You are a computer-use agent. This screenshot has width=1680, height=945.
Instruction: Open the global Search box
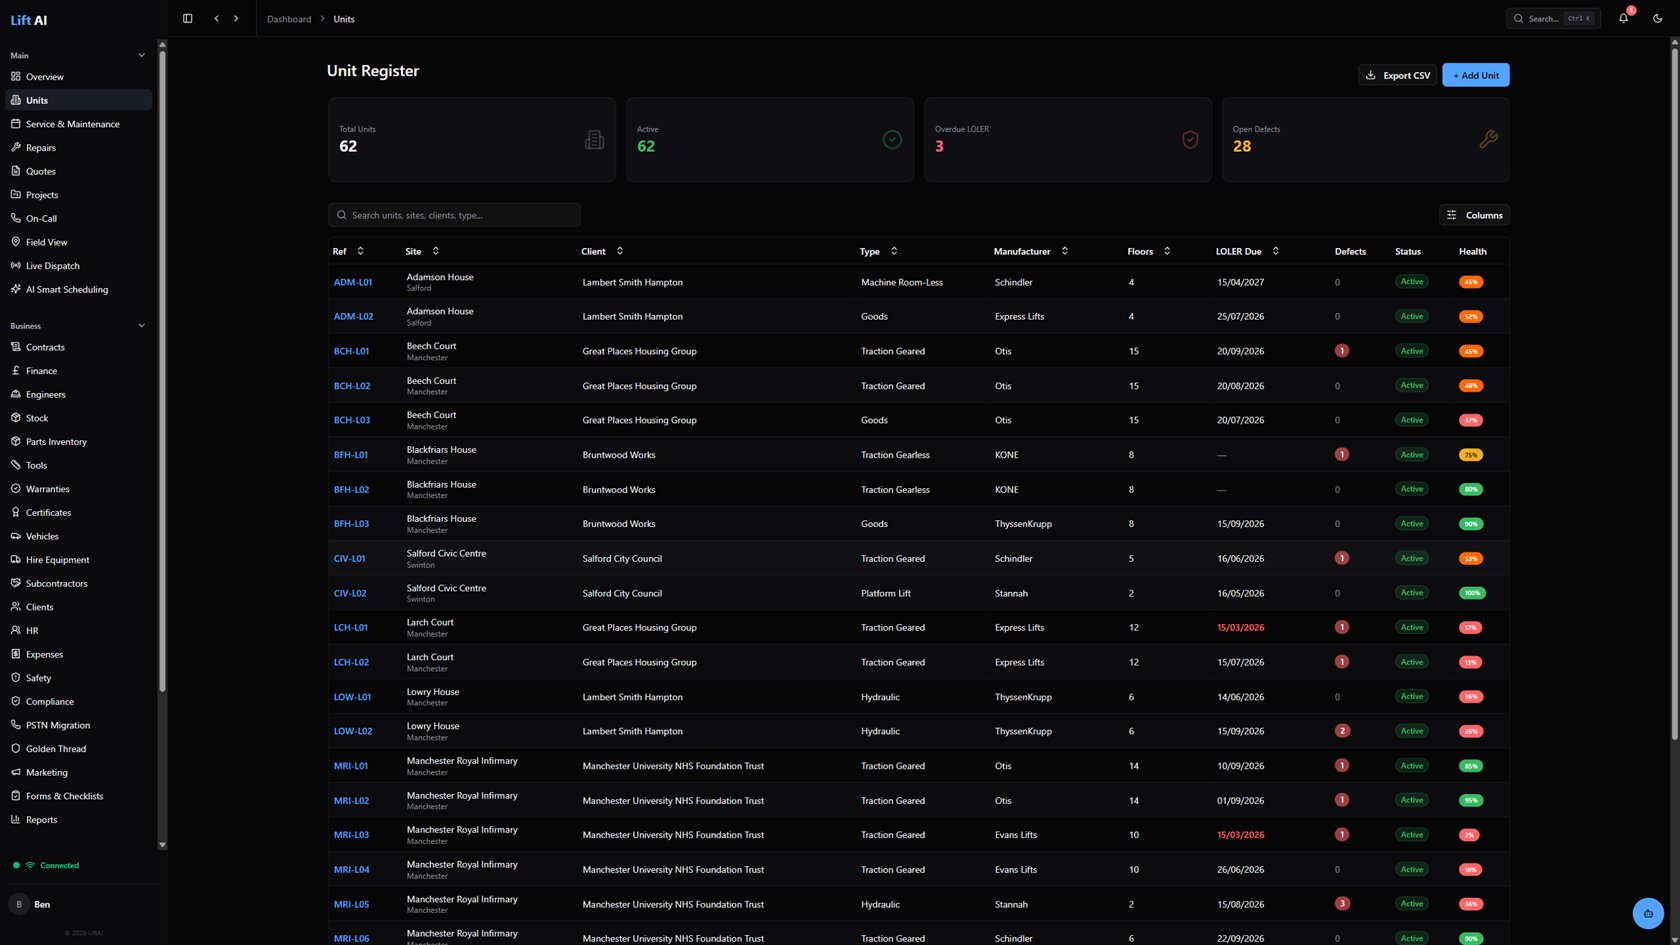1553,18
